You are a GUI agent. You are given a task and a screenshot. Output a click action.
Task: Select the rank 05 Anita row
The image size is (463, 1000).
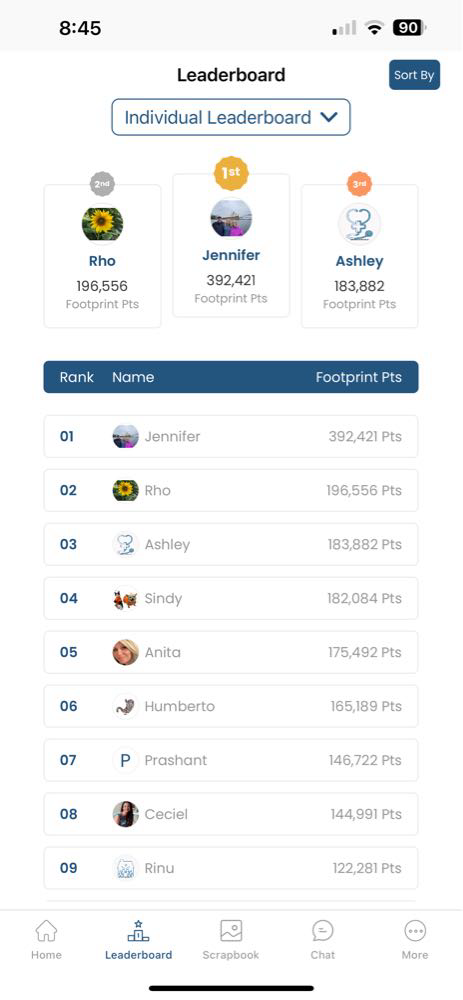[231, 652]
